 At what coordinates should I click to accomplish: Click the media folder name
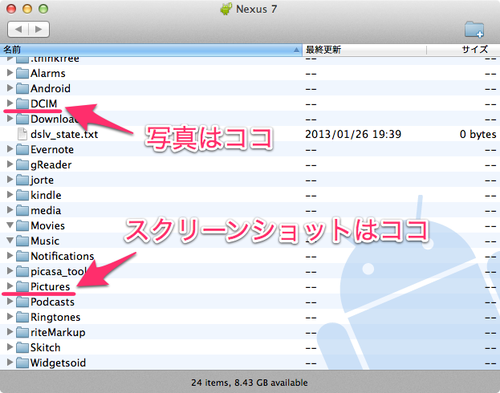coord(46,211)
